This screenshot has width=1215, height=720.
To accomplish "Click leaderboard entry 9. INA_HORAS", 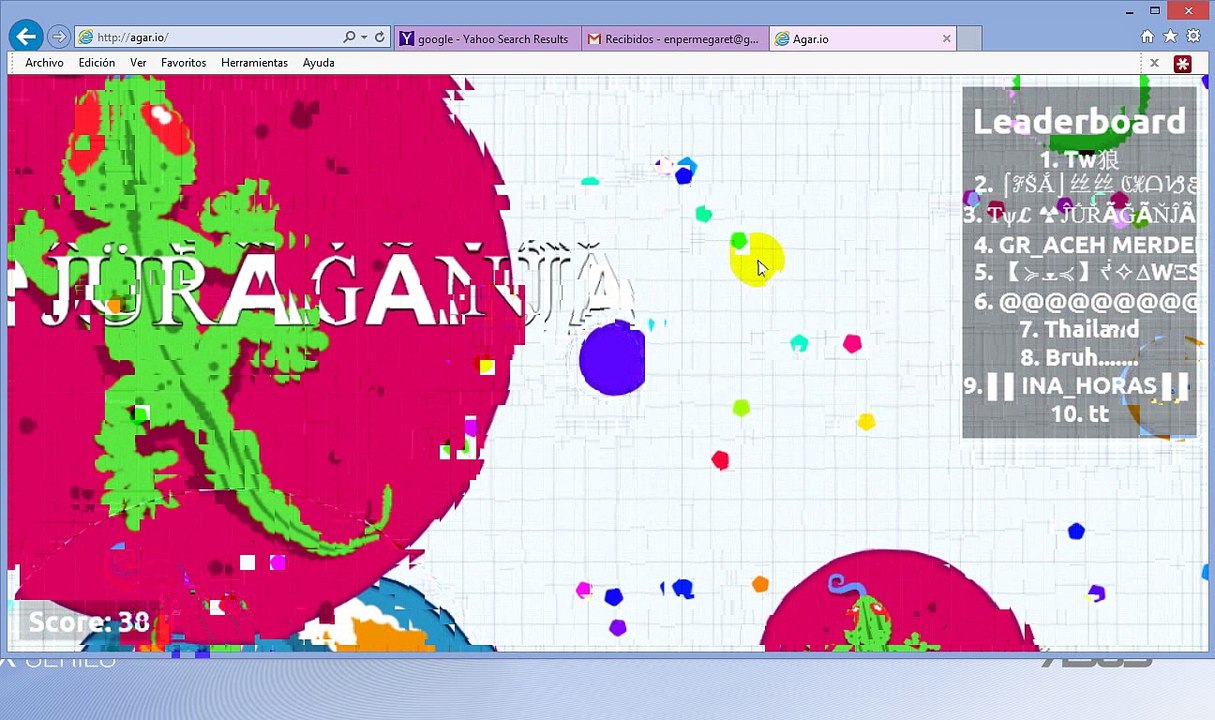I will tap(1076, 386).
